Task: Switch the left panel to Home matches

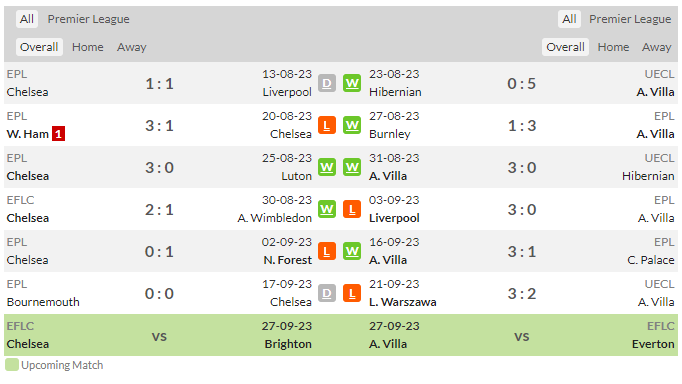Action: 87,47
